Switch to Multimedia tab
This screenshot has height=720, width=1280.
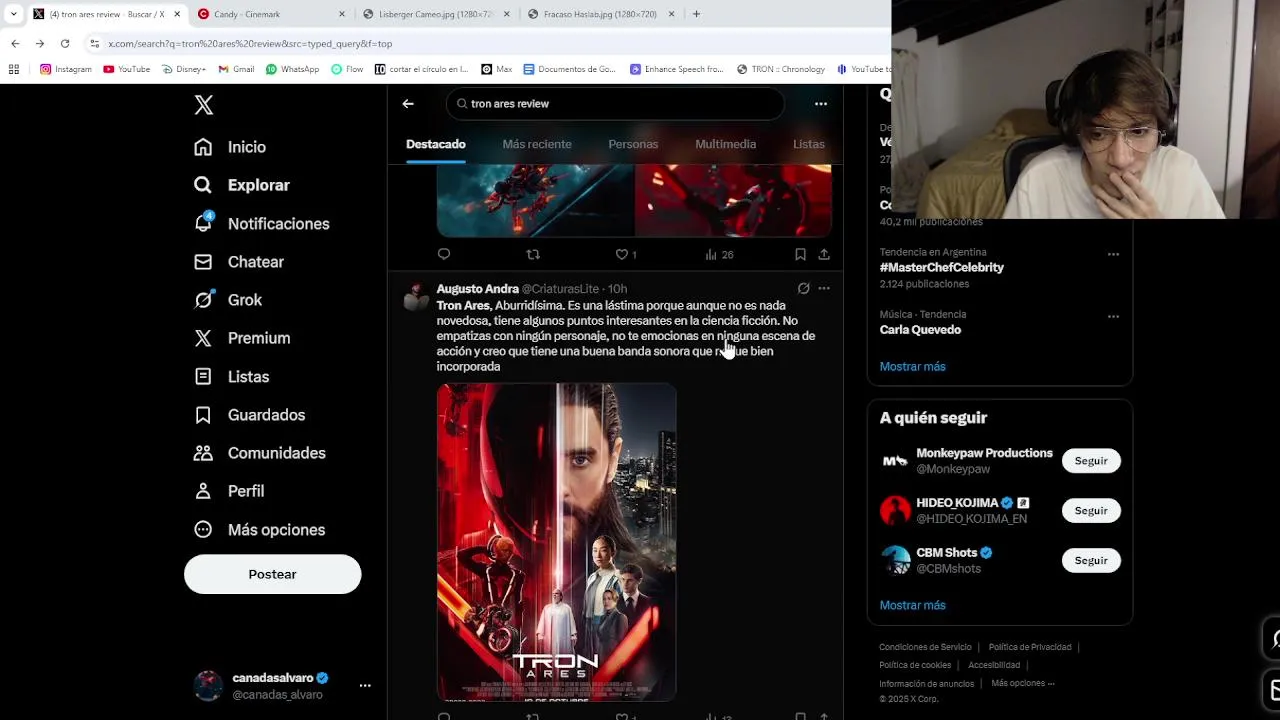[725, 144]
